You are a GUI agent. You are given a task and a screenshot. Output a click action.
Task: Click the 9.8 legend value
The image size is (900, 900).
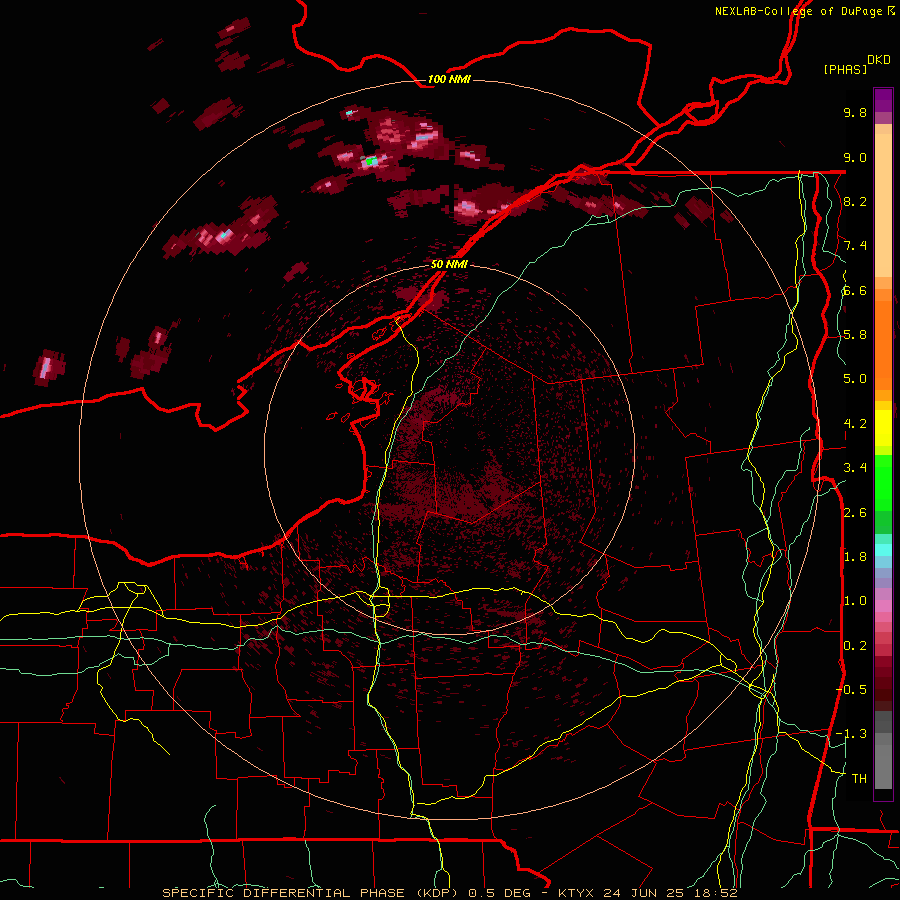point(855,112)
